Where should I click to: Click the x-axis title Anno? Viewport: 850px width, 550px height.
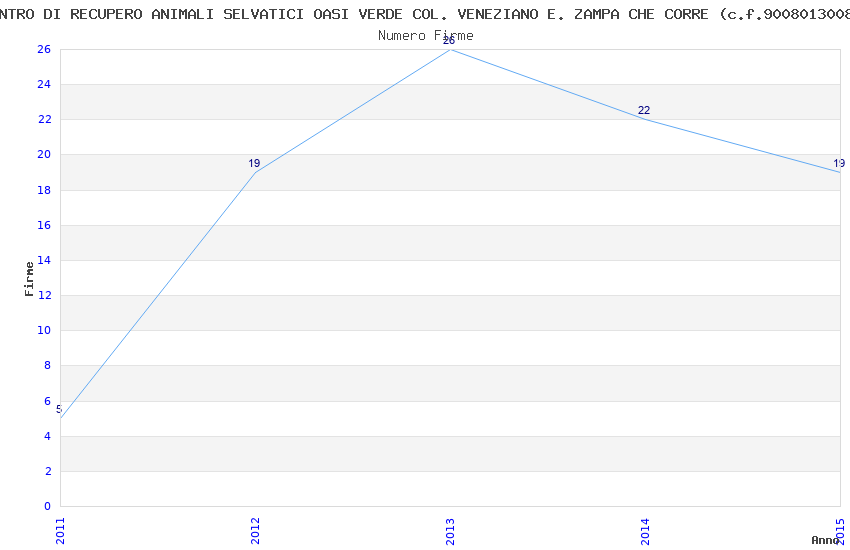point(825,540)
